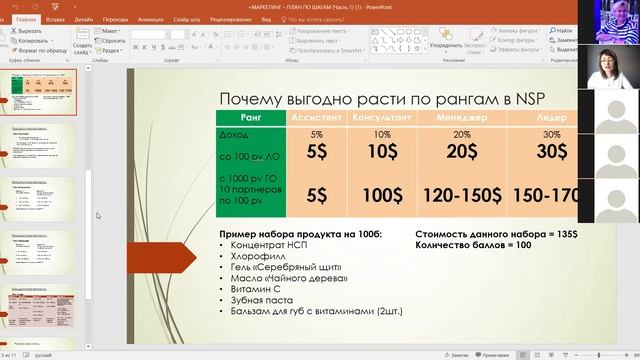
Task: Click the increase indent icon
Action: pos(267,34)
